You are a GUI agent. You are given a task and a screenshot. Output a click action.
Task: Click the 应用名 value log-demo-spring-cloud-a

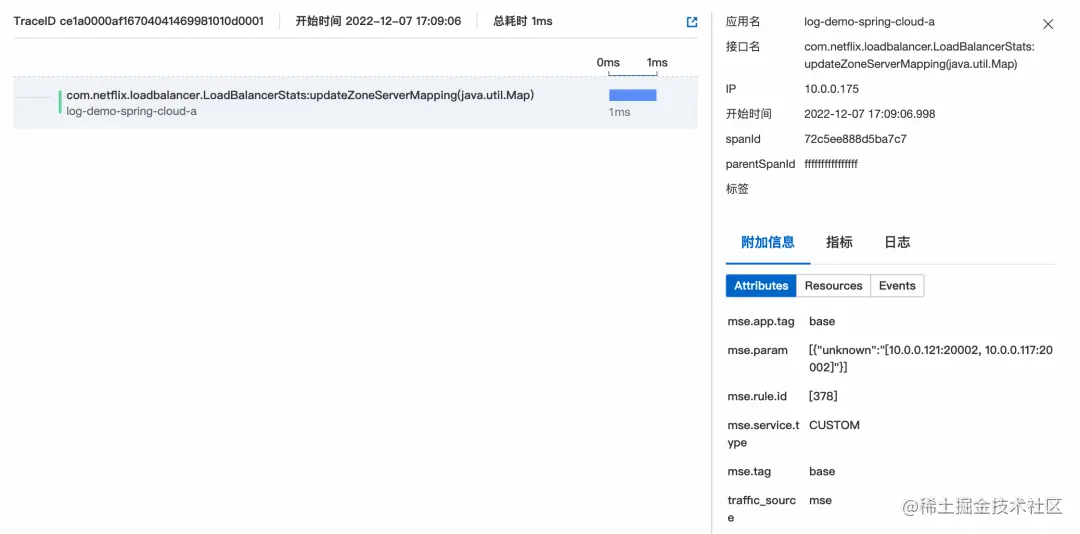click(x=869, y=22)
